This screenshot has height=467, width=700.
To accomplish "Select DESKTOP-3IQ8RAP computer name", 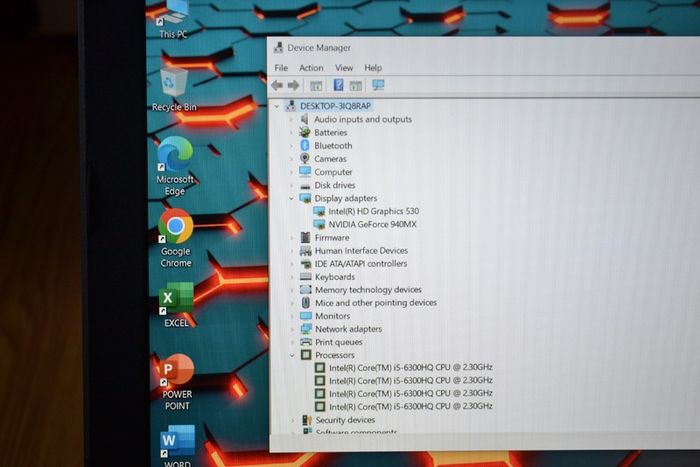I will click(335, 106).
